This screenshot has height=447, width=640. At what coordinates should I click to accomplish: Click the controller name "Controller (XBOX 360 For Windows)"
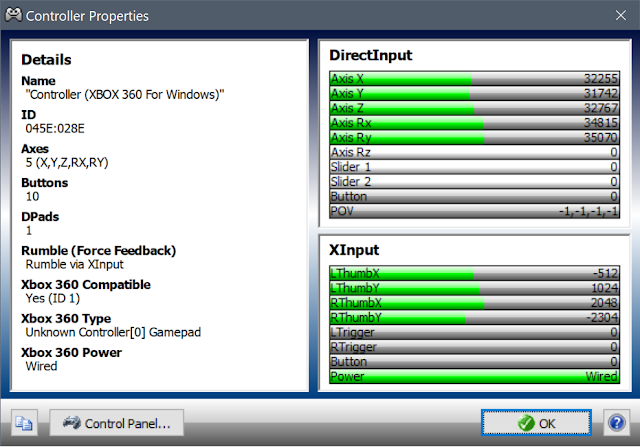[x=124, y=95]
